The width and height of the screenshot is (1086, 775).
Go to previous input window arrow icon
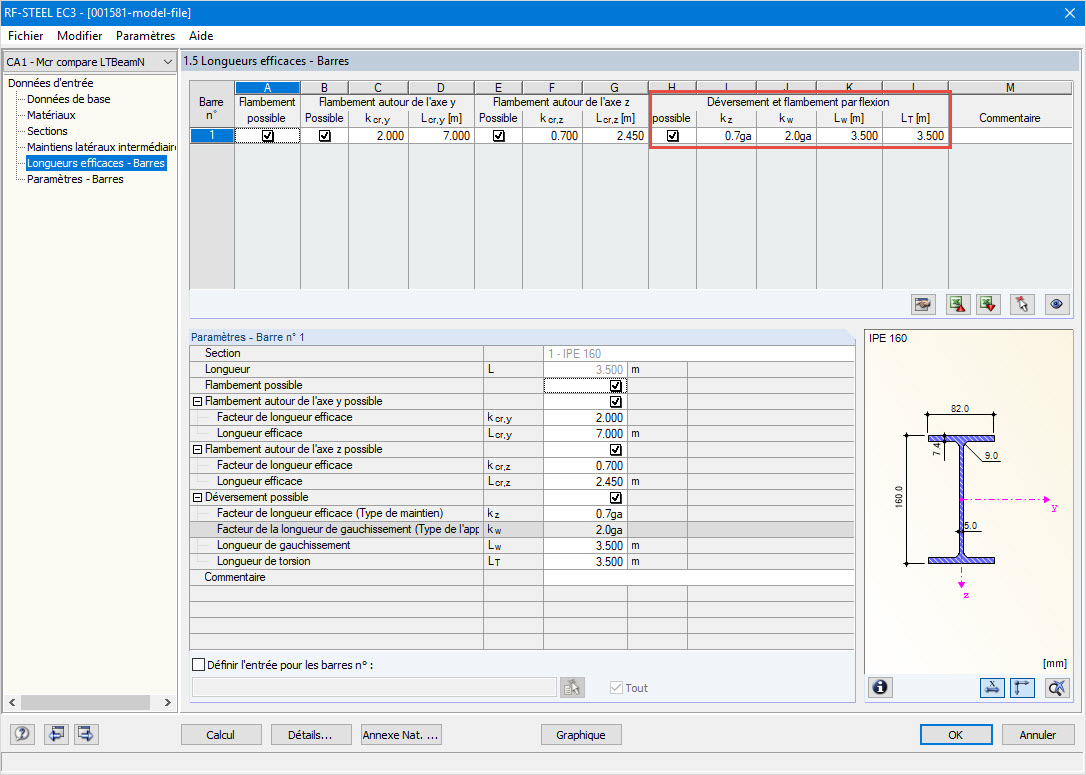click(x=56, y=733)
